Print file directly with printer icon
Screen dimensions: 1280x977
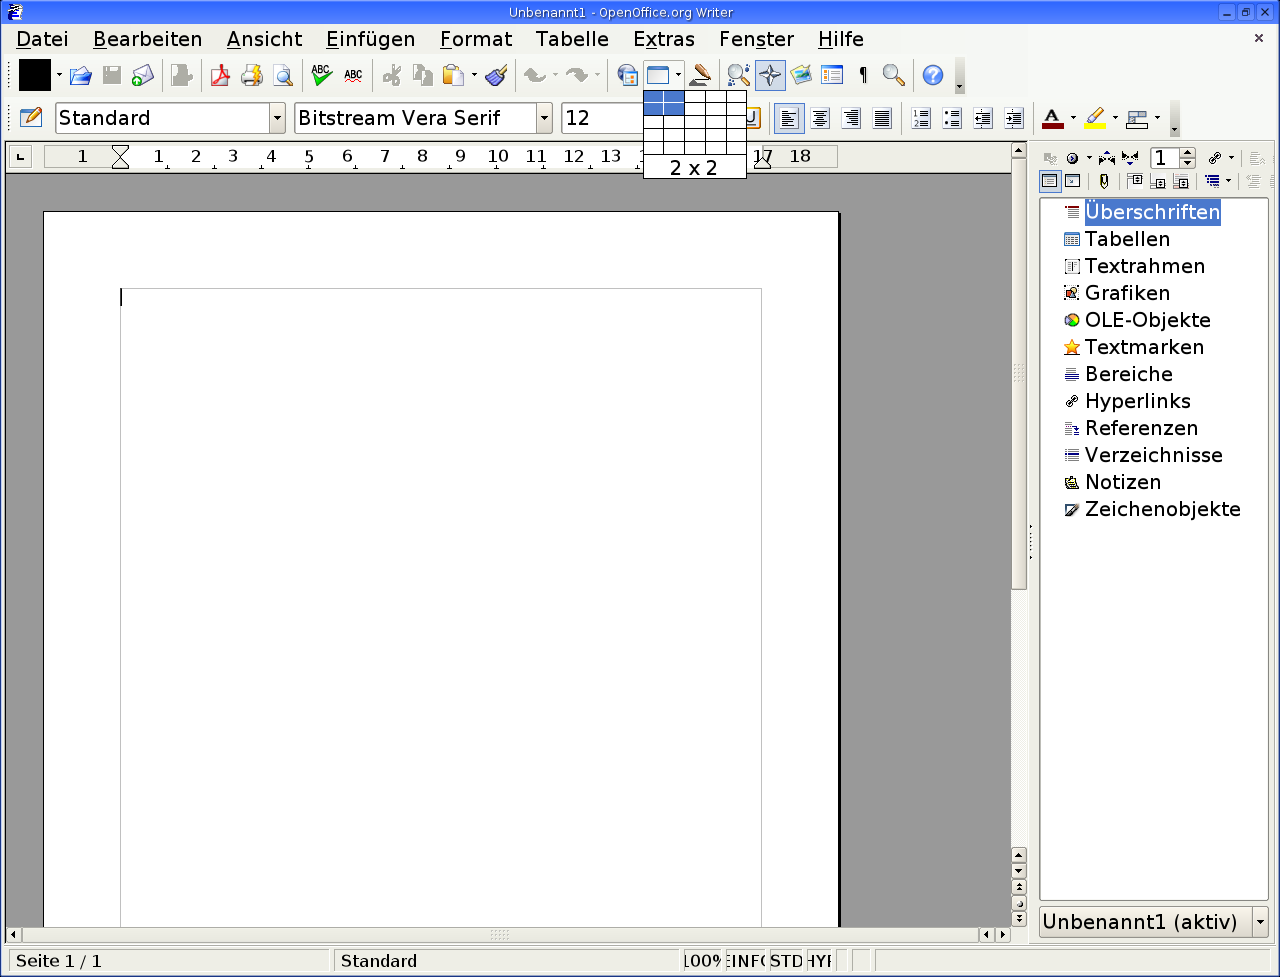[251, 75]
